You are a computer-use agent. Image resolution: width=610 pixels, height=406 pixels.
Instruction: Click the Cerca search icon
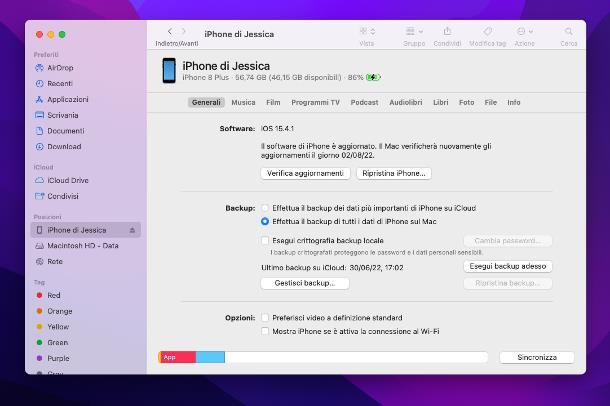pyautogui.click(x=568, y=31)
